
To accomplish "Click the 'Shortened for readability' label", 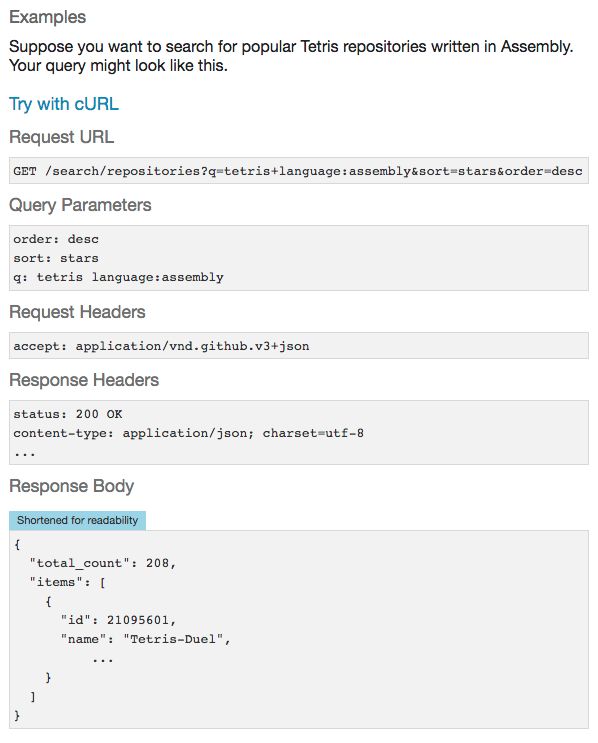I will pyautogui.click(x=77, y=520).
